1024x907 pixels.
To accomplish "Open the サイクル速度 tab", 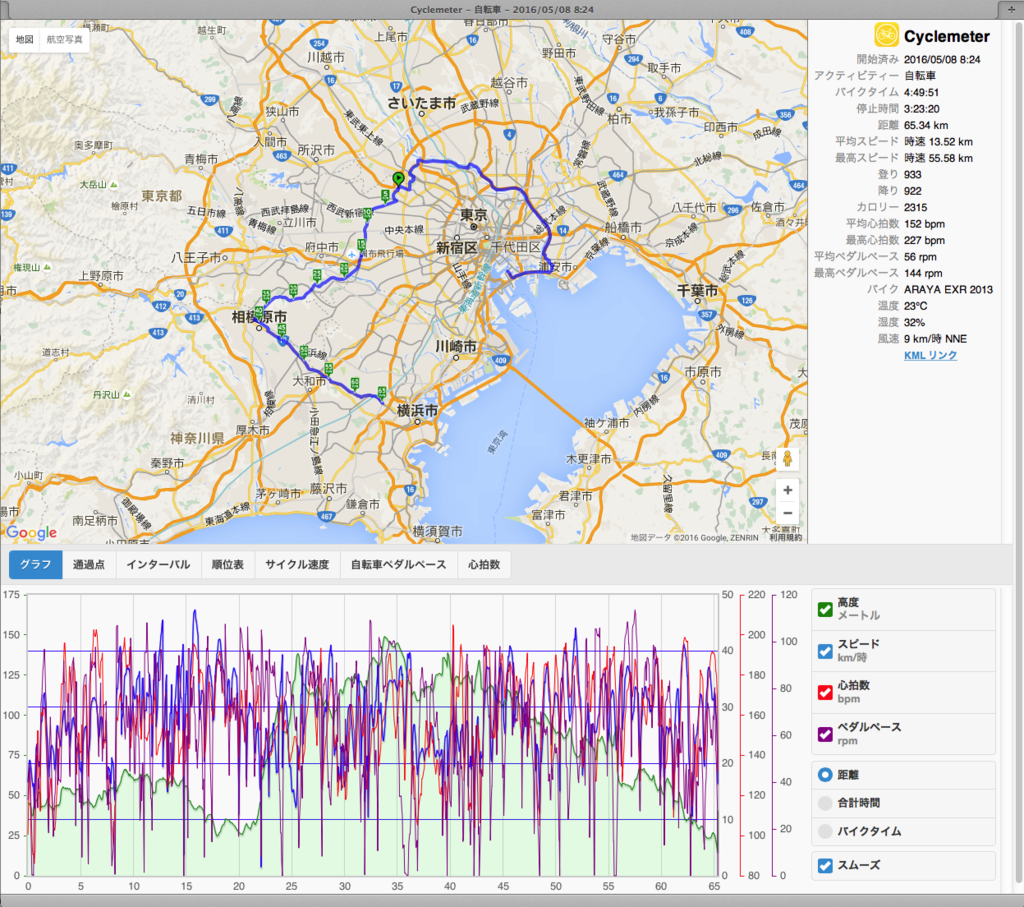I will 297,564.
